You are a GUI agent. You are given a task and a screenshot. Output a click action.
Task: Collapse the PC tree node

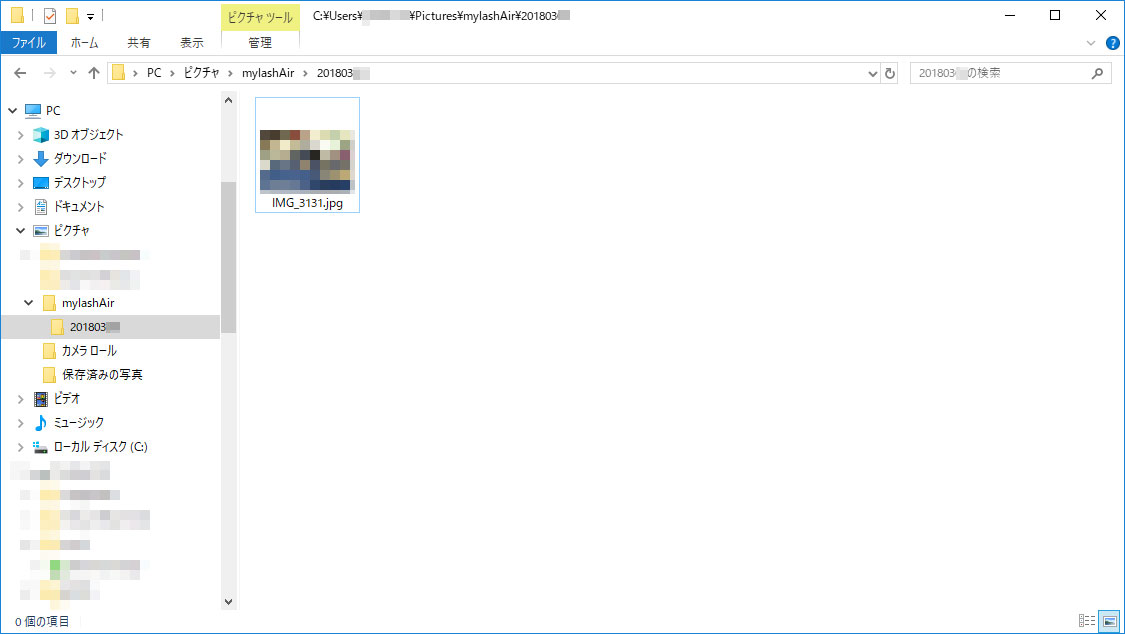pyautogui.click(x=13, y=110)
